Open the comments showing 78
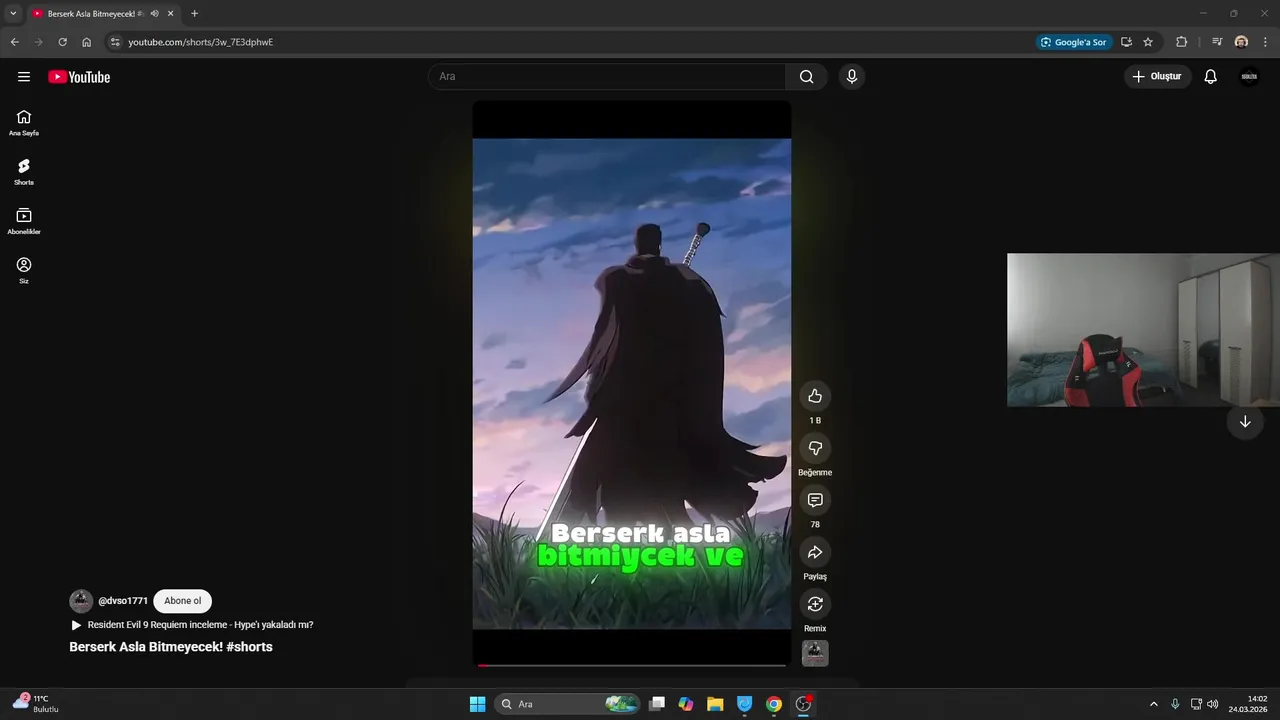Screen dimensions: 1280x720 point(815,500)
